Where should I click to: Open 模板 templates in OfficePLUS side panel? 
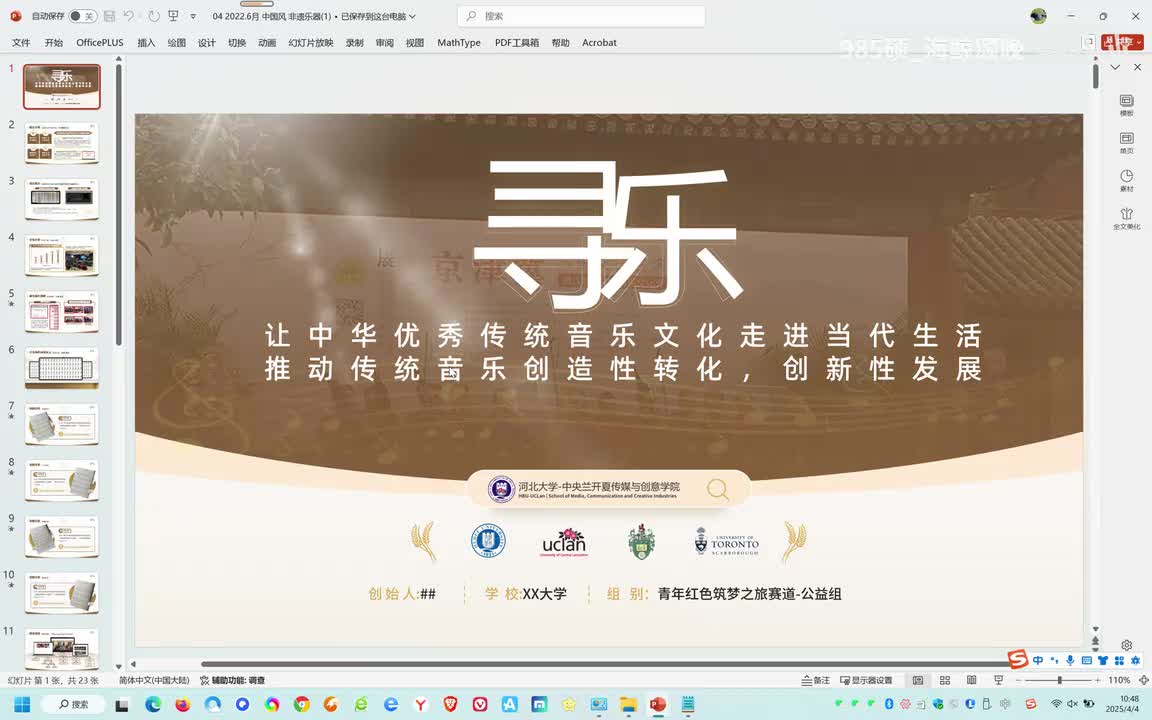coord(1126,105)
